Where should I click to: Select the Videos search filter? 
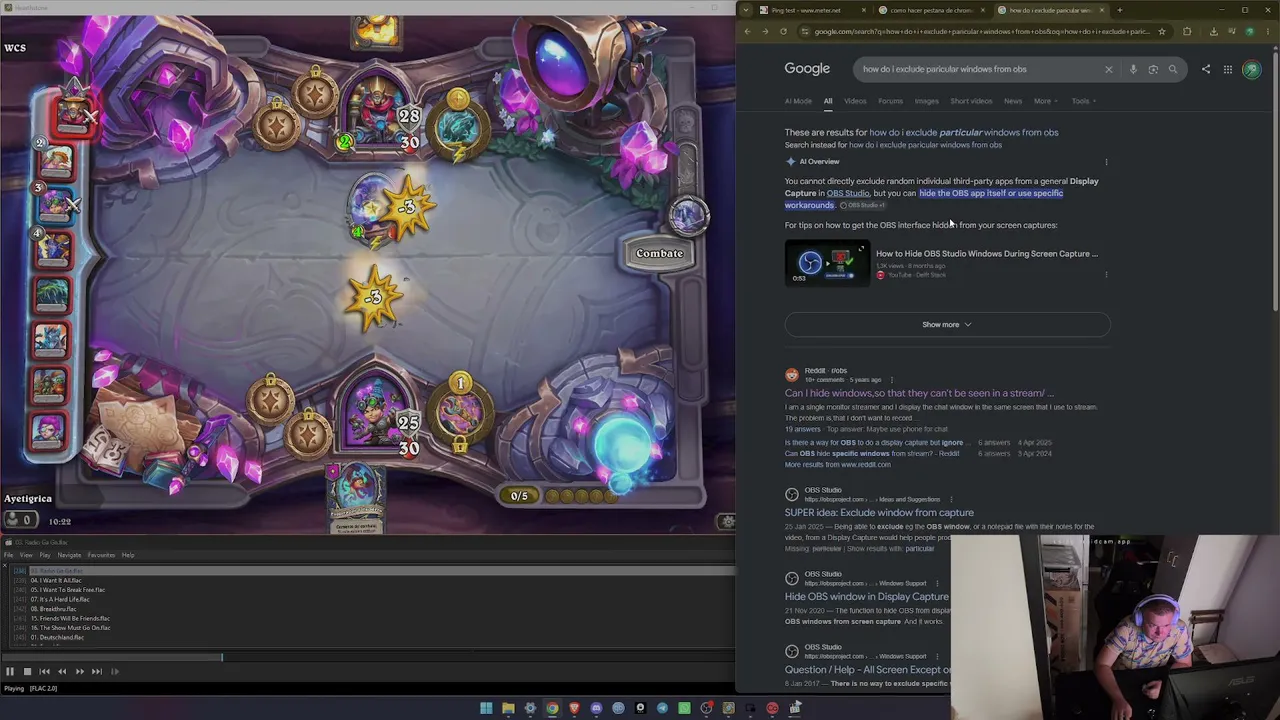[855, 101]
